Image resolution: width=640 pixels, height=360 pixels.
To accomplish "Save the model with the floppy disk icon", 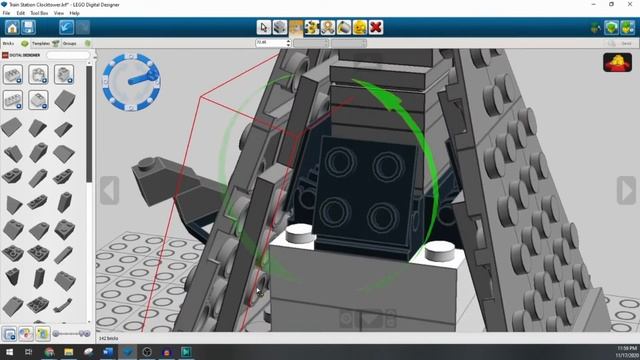I will [28, 27].
